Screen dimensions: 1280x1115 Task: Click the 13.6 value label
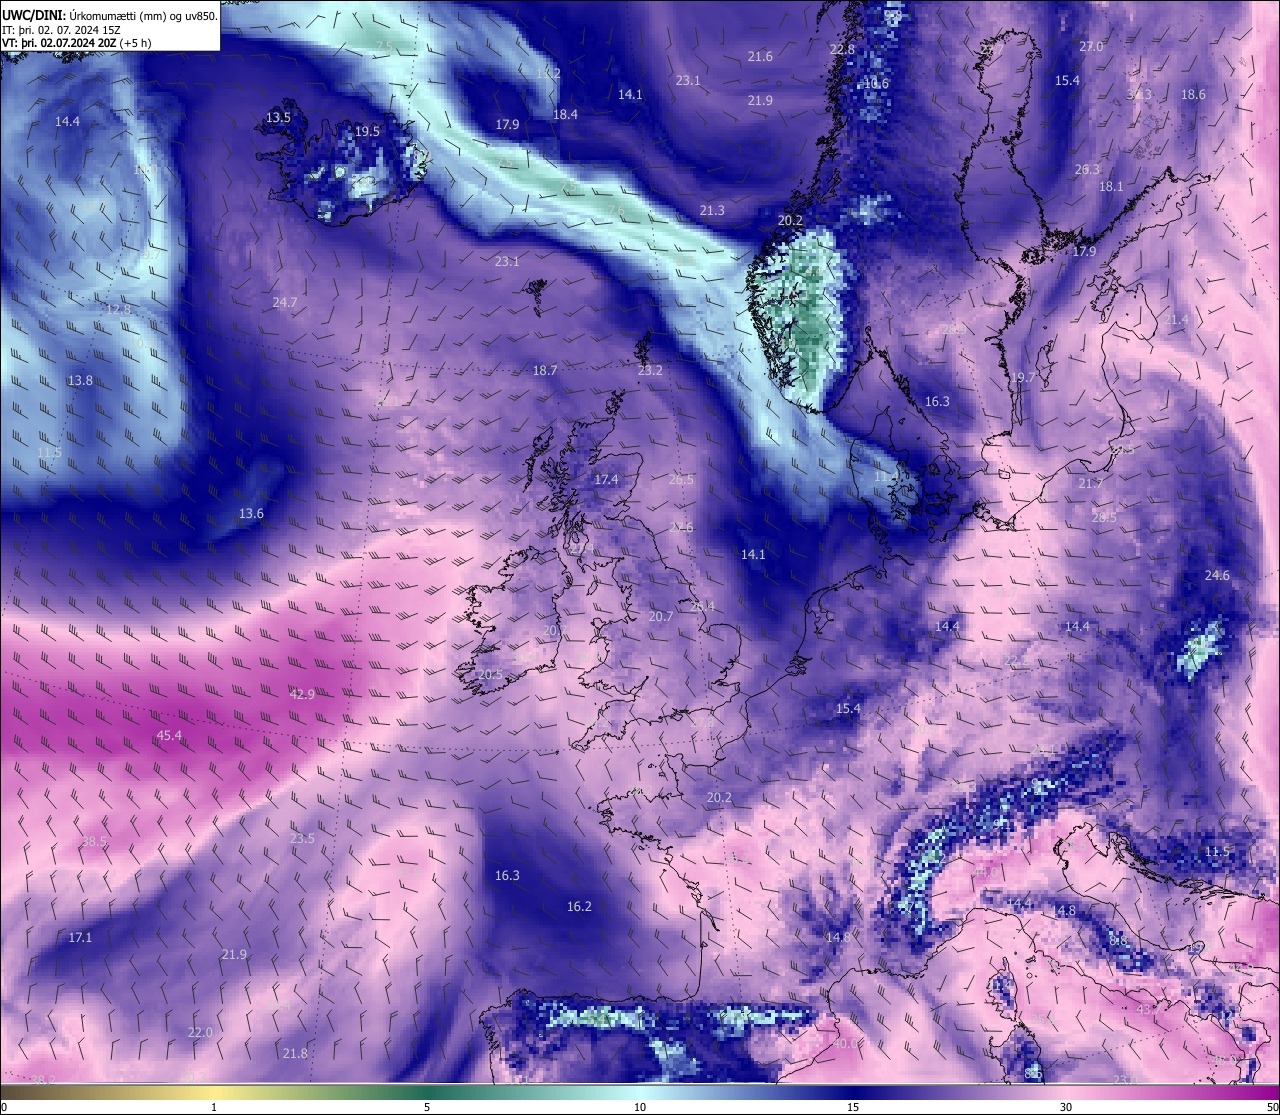(x=251, y=513)
